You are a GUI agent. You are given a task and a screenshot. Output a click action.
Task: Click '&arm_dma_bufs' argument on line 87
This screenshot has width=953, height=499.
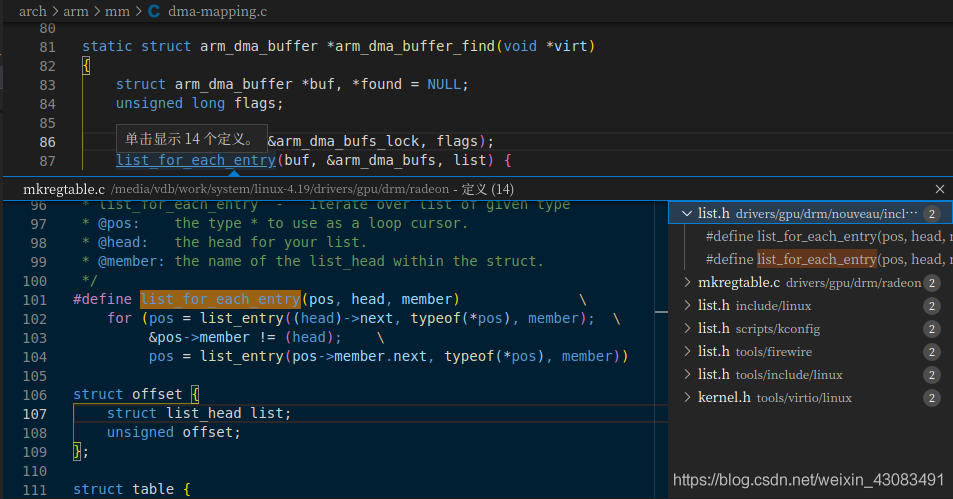(x=380, y=160)
